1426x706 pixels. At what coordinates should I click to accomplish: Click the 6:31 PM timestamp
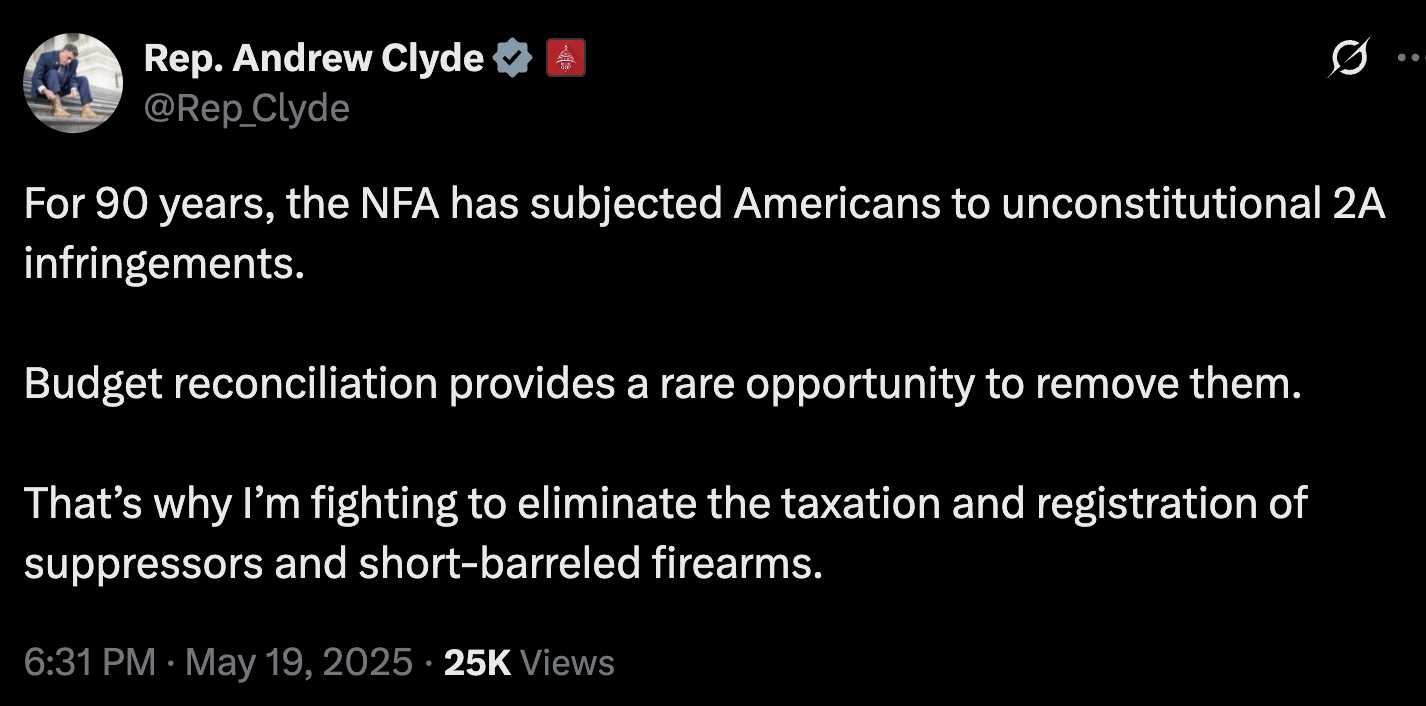pyautogui.click(x=90, y=662)
